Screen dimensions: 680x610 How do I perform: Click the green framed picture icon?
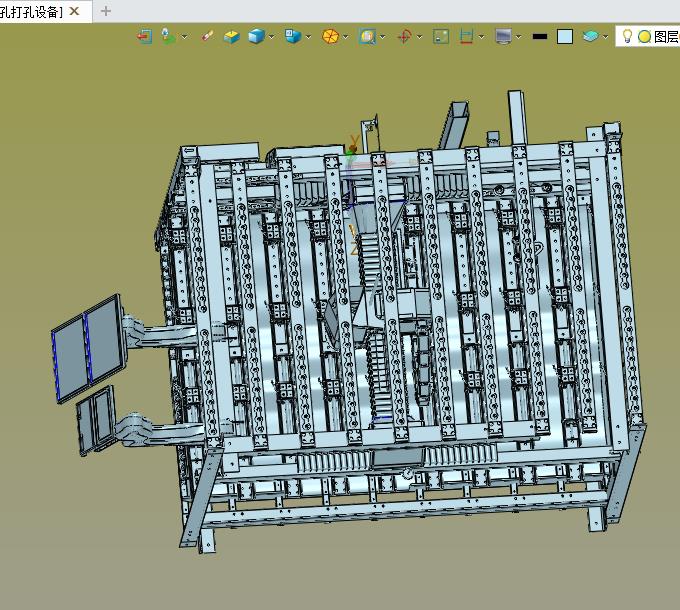(441, 36)
